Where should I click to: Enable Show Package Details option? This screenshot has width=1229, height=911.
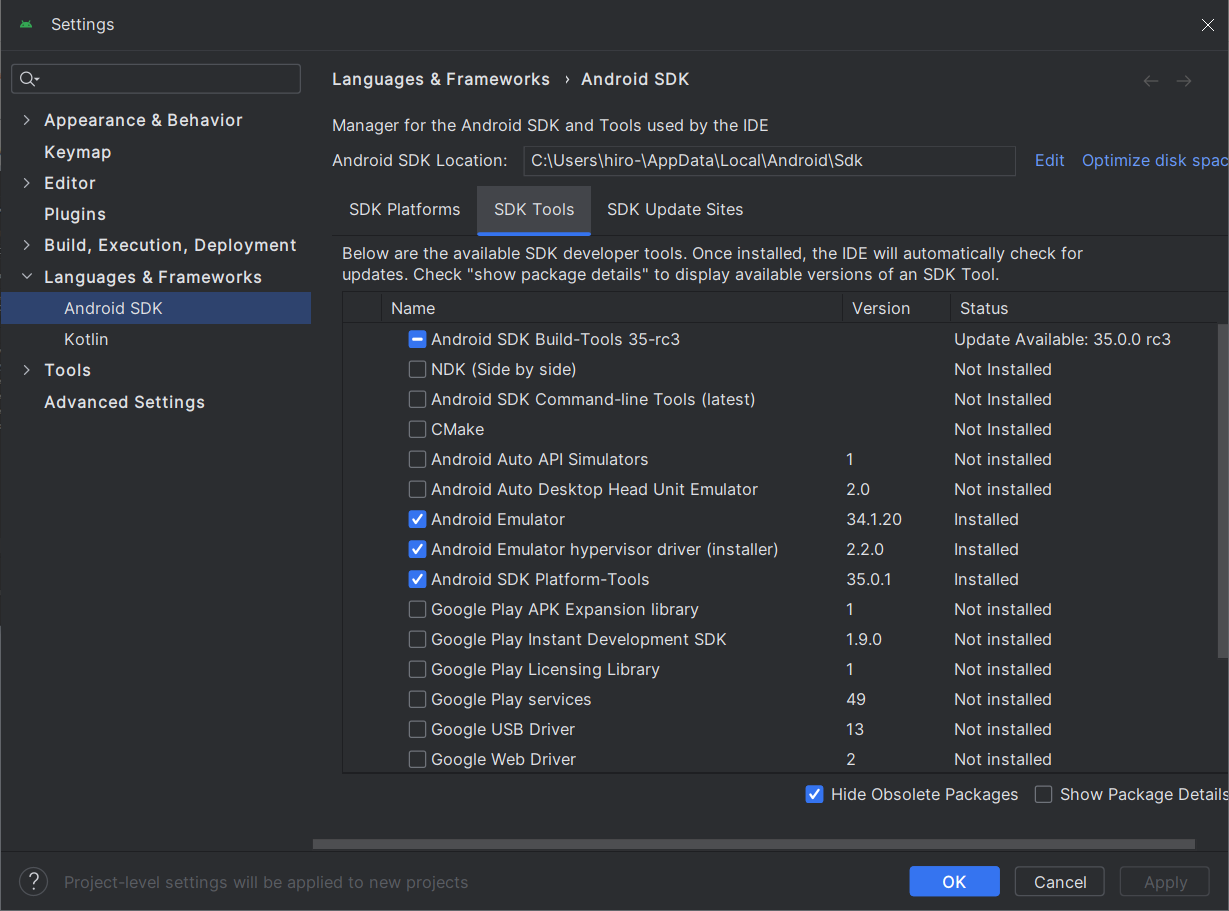[1044, 794]
